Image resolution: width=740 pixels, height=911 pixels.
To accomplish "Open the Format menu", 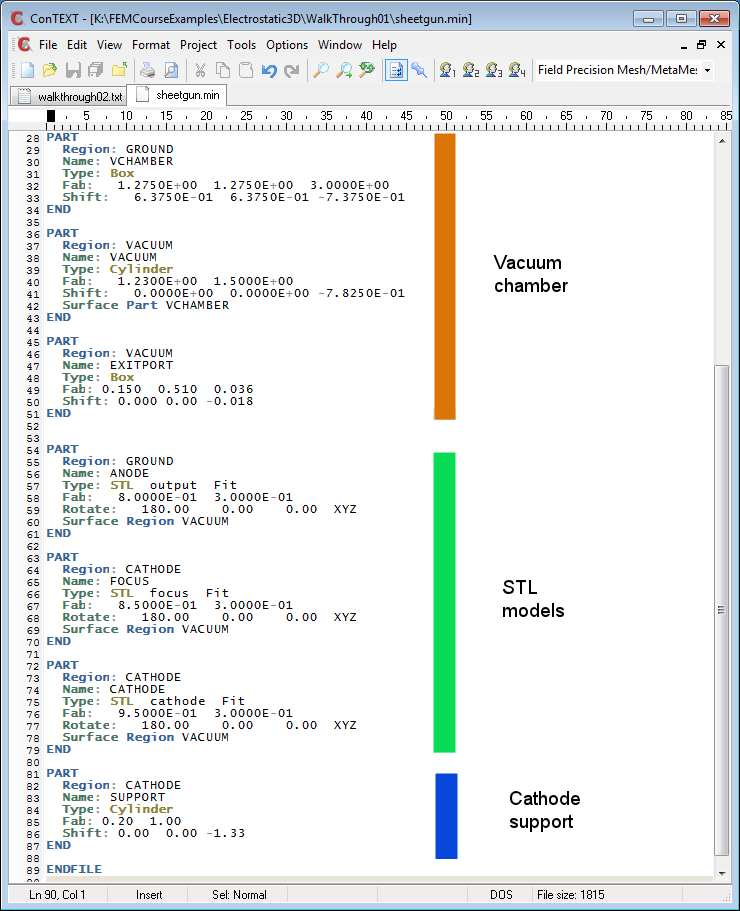I will [x=151, y=45].
